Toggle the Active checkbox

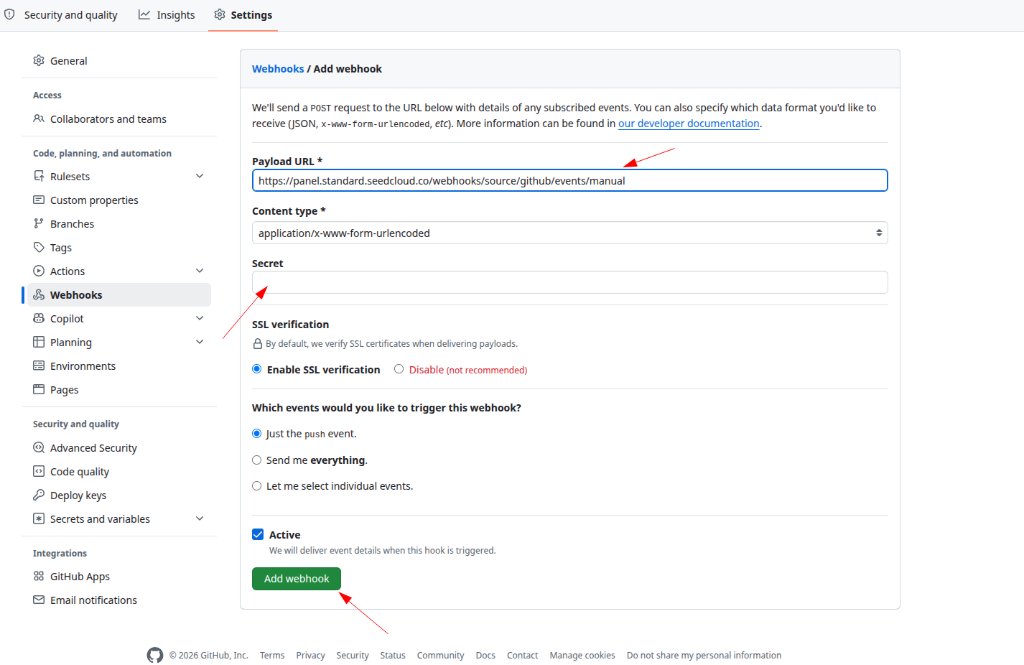(x=258, y=534)
